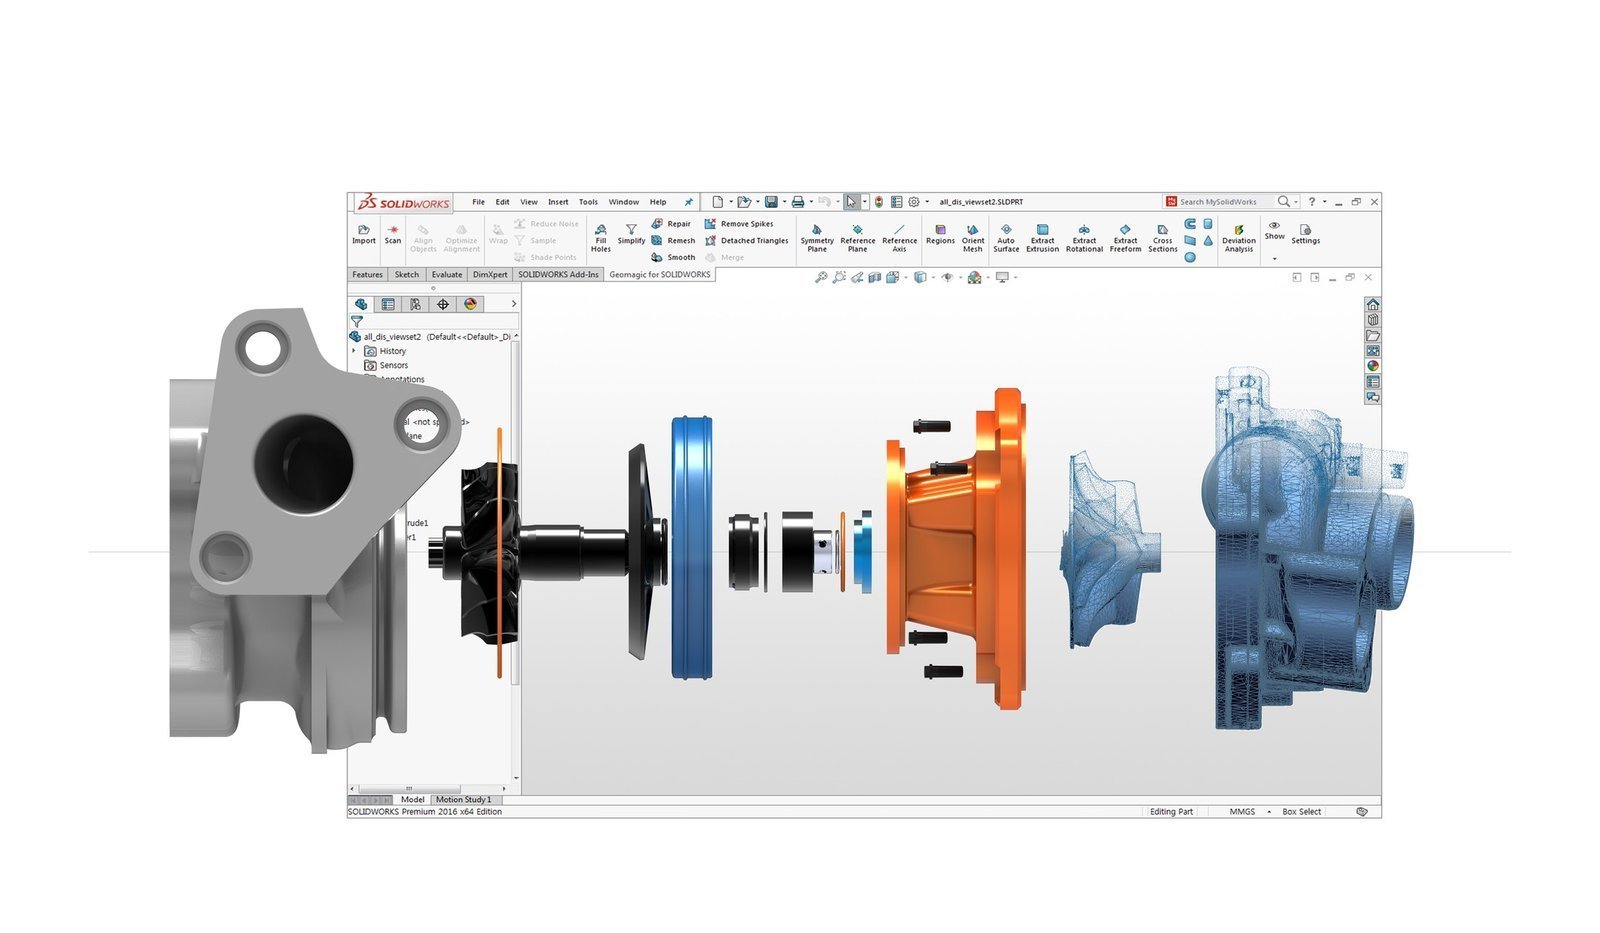Click the sphere primitive icon in ribbon

1190,257
